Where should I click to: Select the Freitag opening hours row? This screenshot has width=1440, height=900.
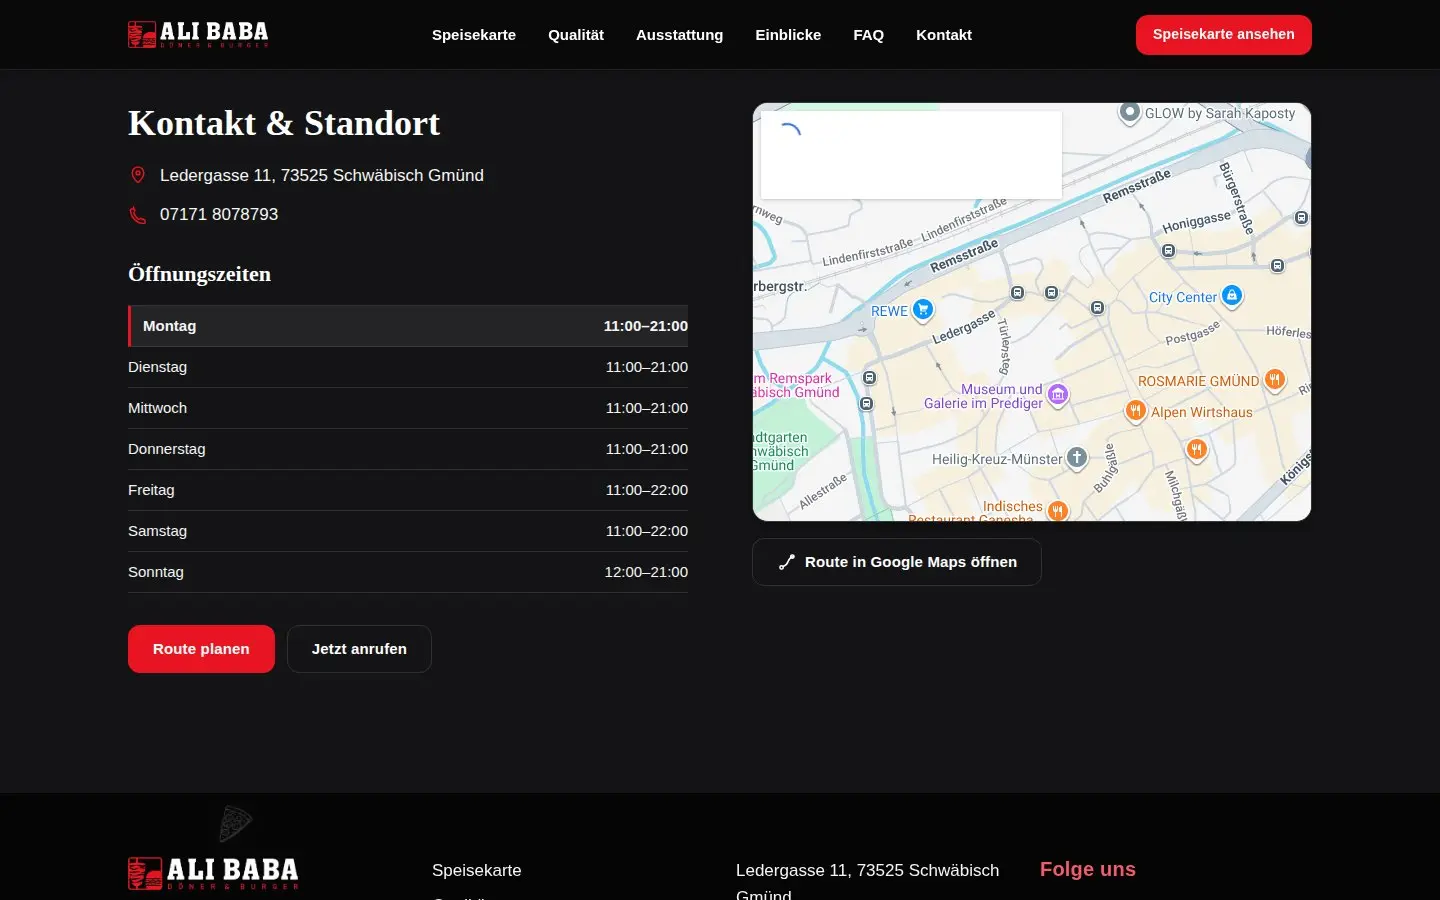click(x=408, y=490)
